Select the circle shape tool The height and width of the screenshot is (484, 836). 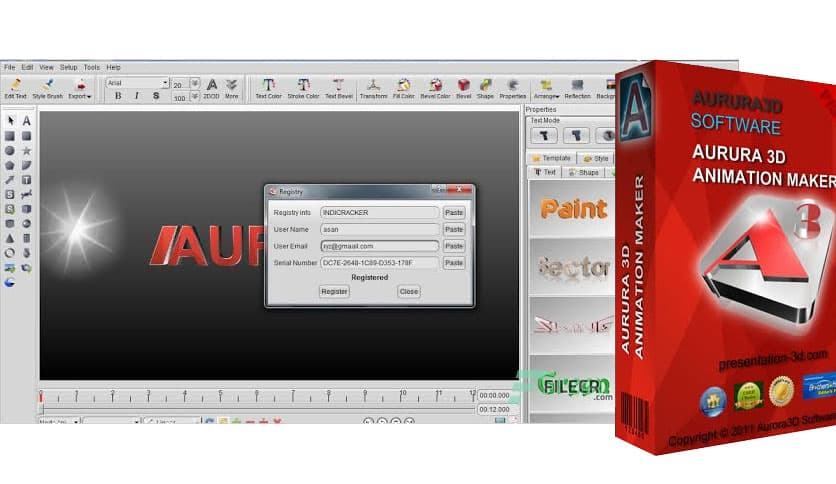coord(10,151)
